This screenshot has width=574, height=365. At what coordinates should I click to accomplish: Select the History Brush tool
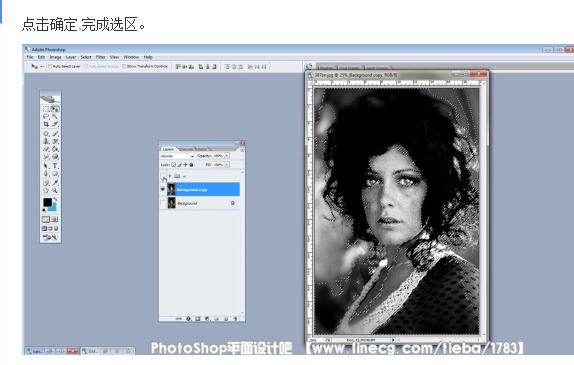click(55, 141)
